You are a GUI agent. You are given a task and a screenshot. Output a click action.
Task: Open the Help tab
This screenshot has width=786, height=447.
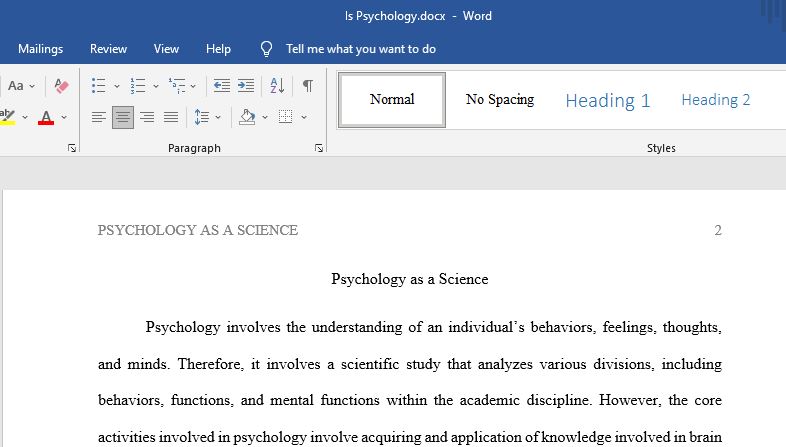[218, 49]
